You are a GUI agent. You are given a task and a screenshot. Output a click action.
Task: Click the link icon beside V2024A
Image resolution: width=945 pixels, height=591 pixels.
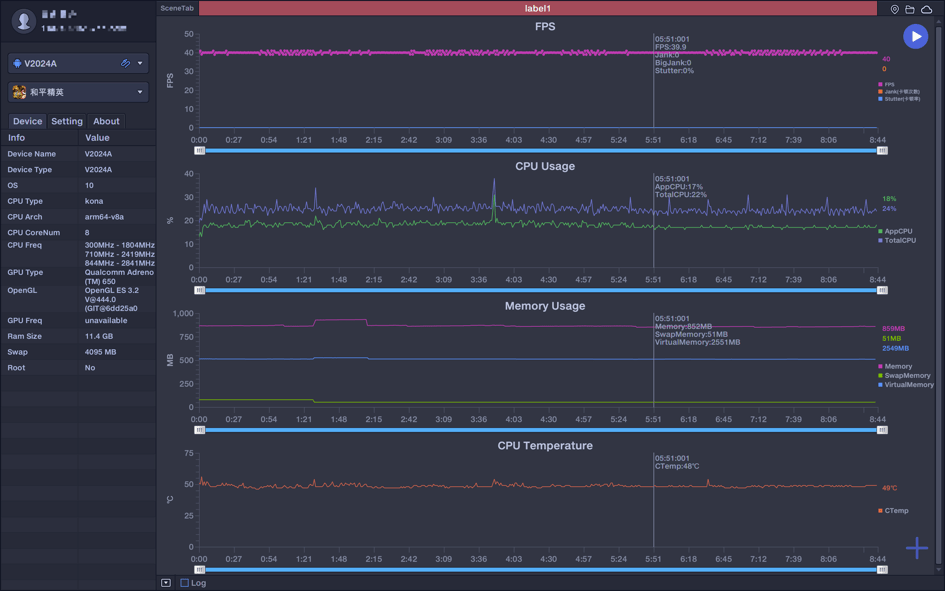click(125, 63)
